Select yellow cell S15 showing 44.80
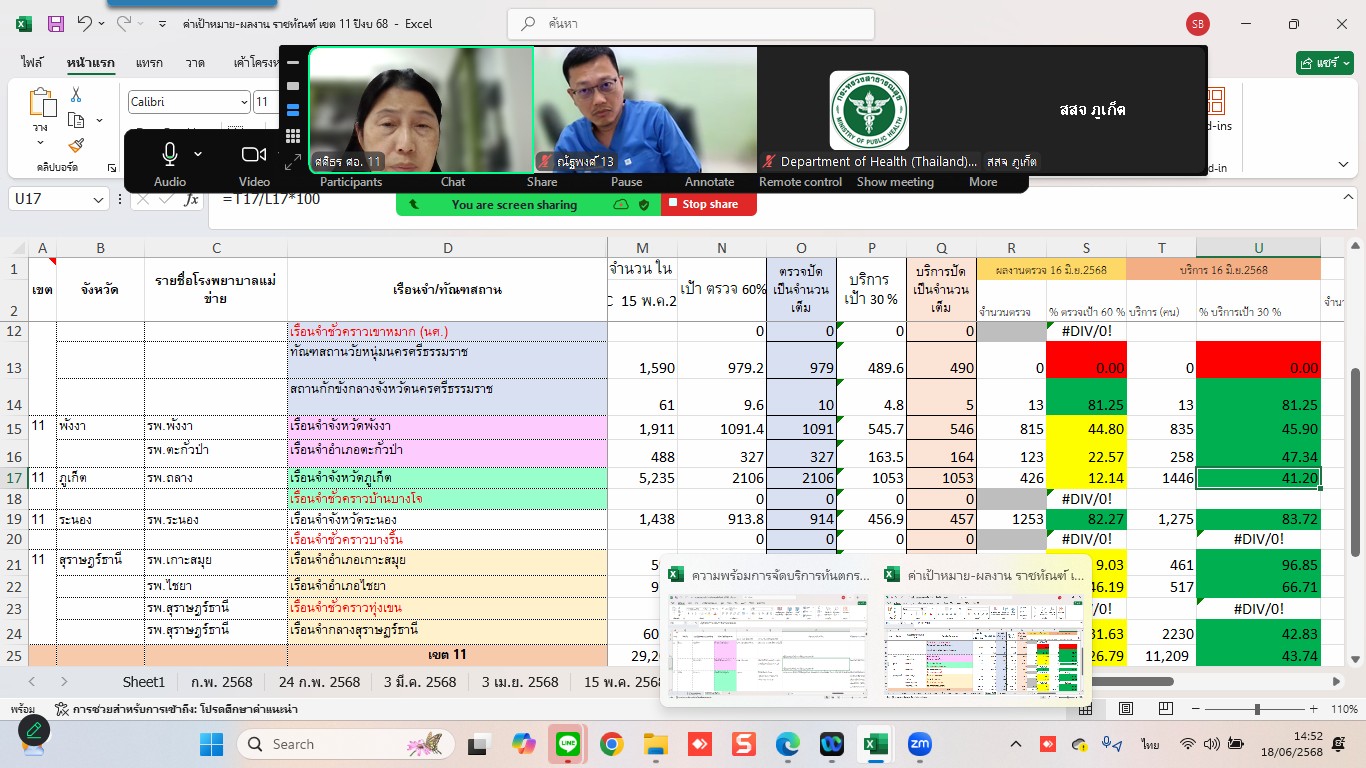Screen dimensions: 1366x768 pos(1086,428)
